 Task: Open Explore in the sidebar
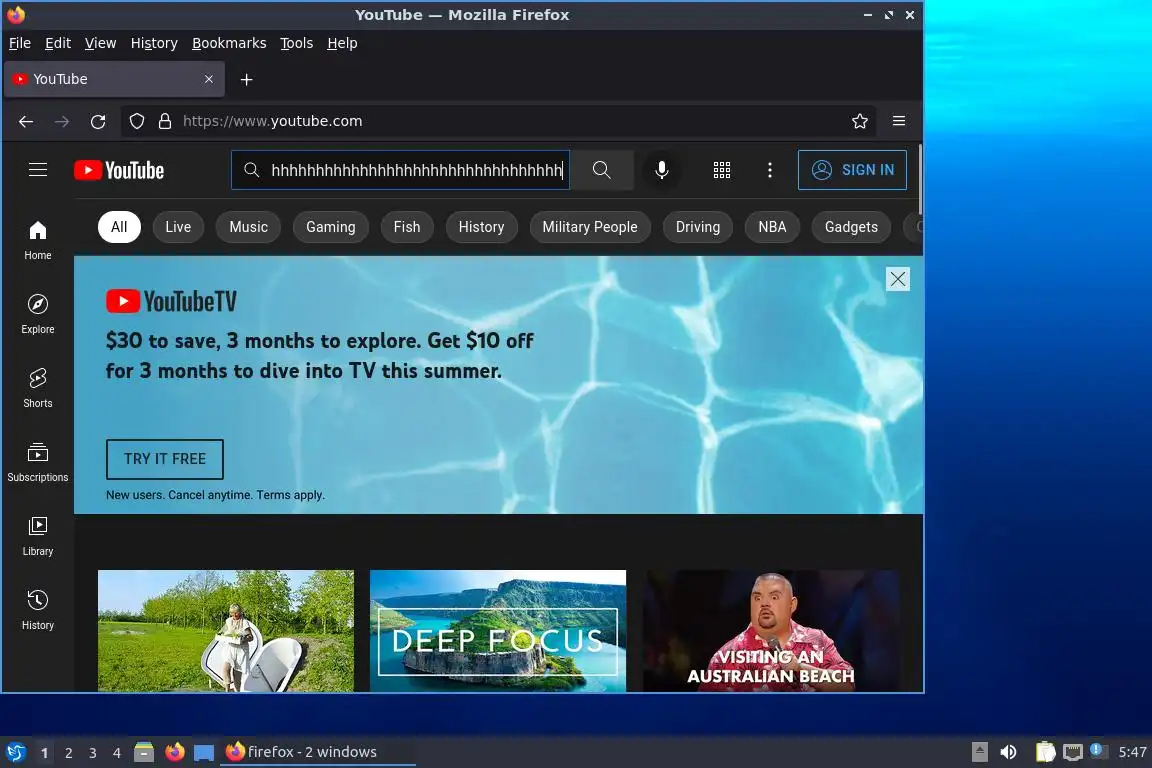(37, 314)
